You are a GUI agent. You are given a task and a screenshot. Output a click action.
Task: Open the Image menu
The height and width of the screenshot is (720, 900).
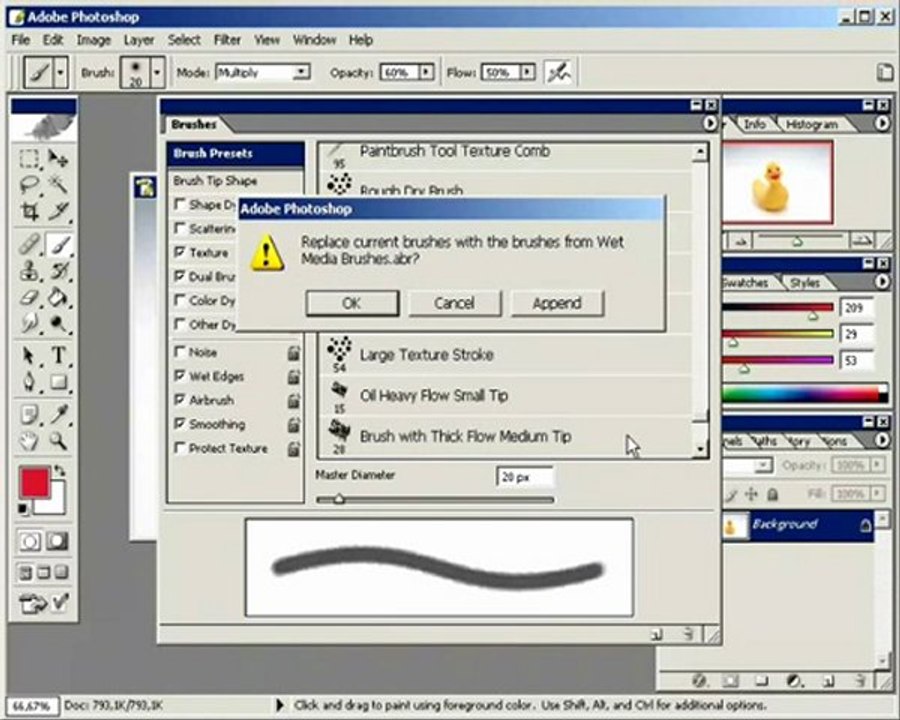[x=94, y=40]
